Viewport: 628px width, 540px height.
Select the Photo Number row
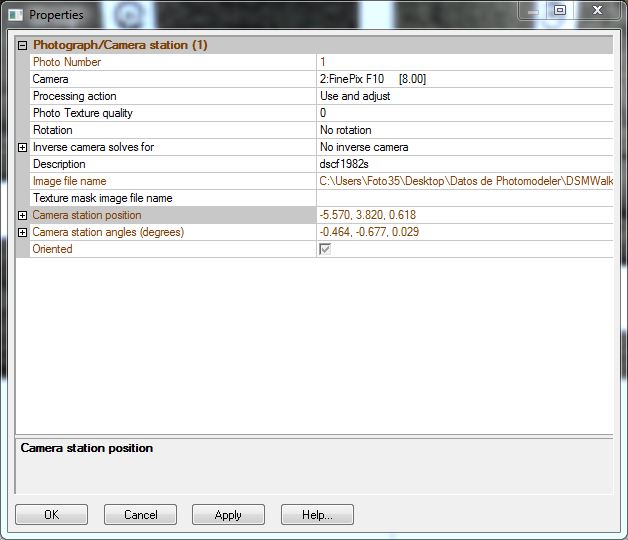tap(170, 62)
